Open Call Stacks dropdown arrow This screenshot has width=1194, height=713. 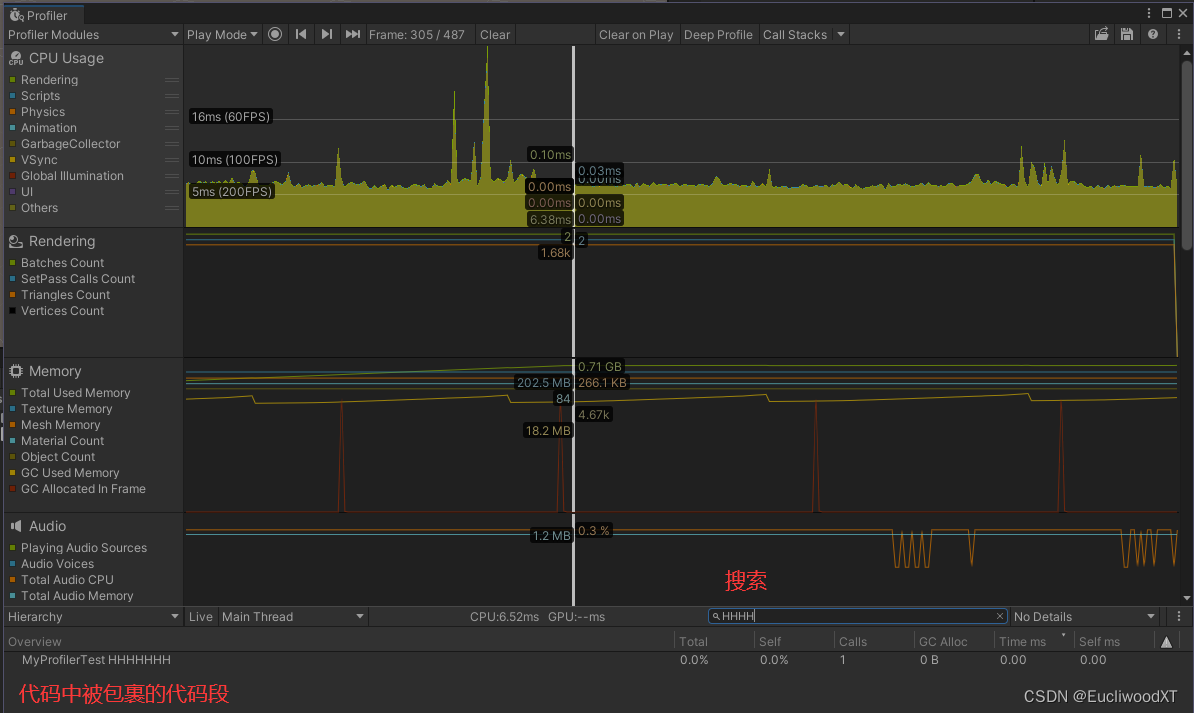tap(841, 34)
